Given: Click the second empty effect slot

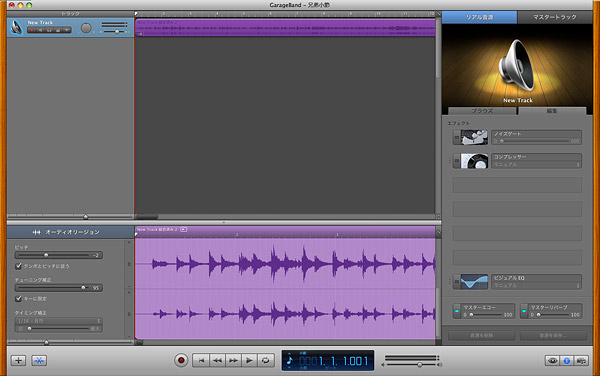Looking at the screenshot, I should pos(517,209).
